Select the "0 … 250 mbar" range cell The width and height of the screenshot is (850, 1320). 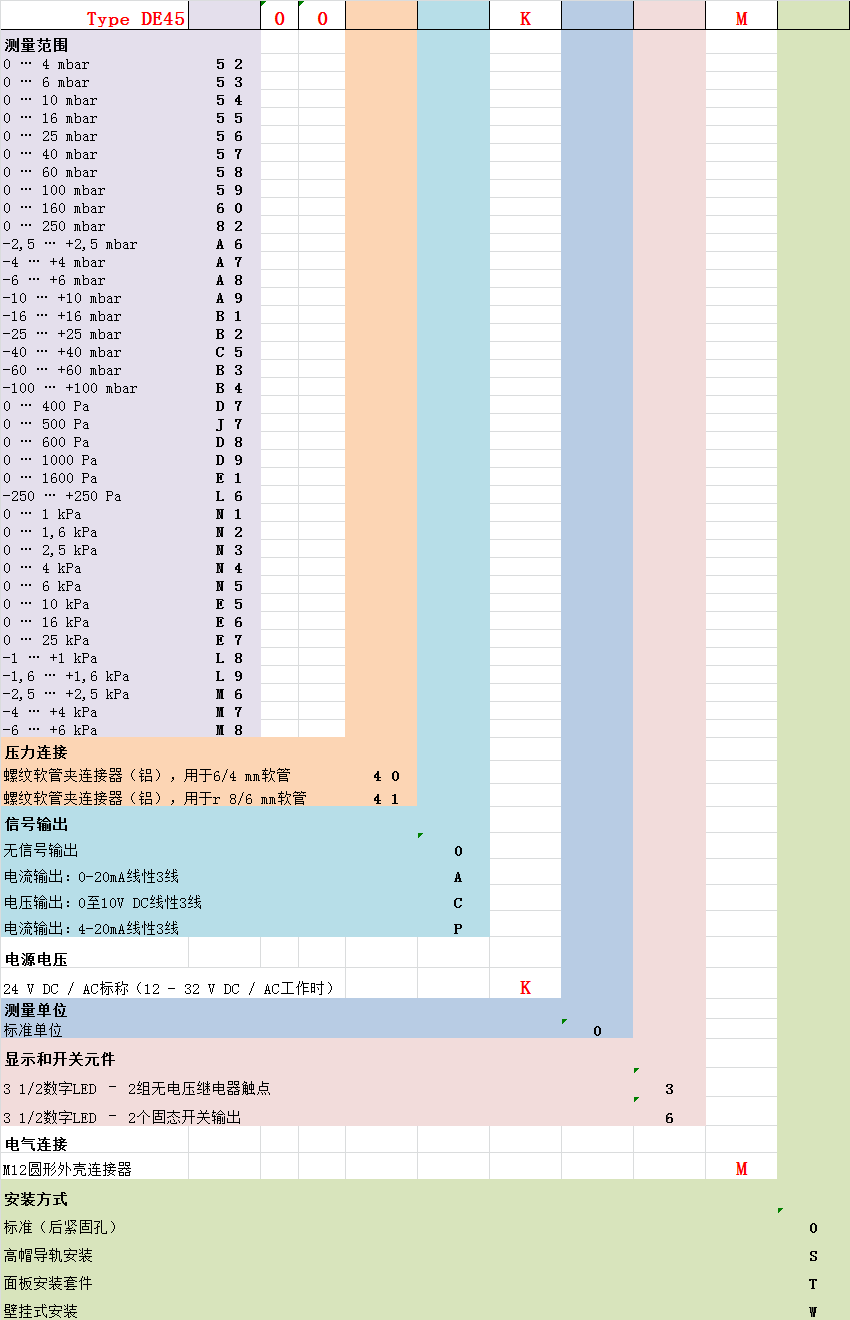click(54, 226)
